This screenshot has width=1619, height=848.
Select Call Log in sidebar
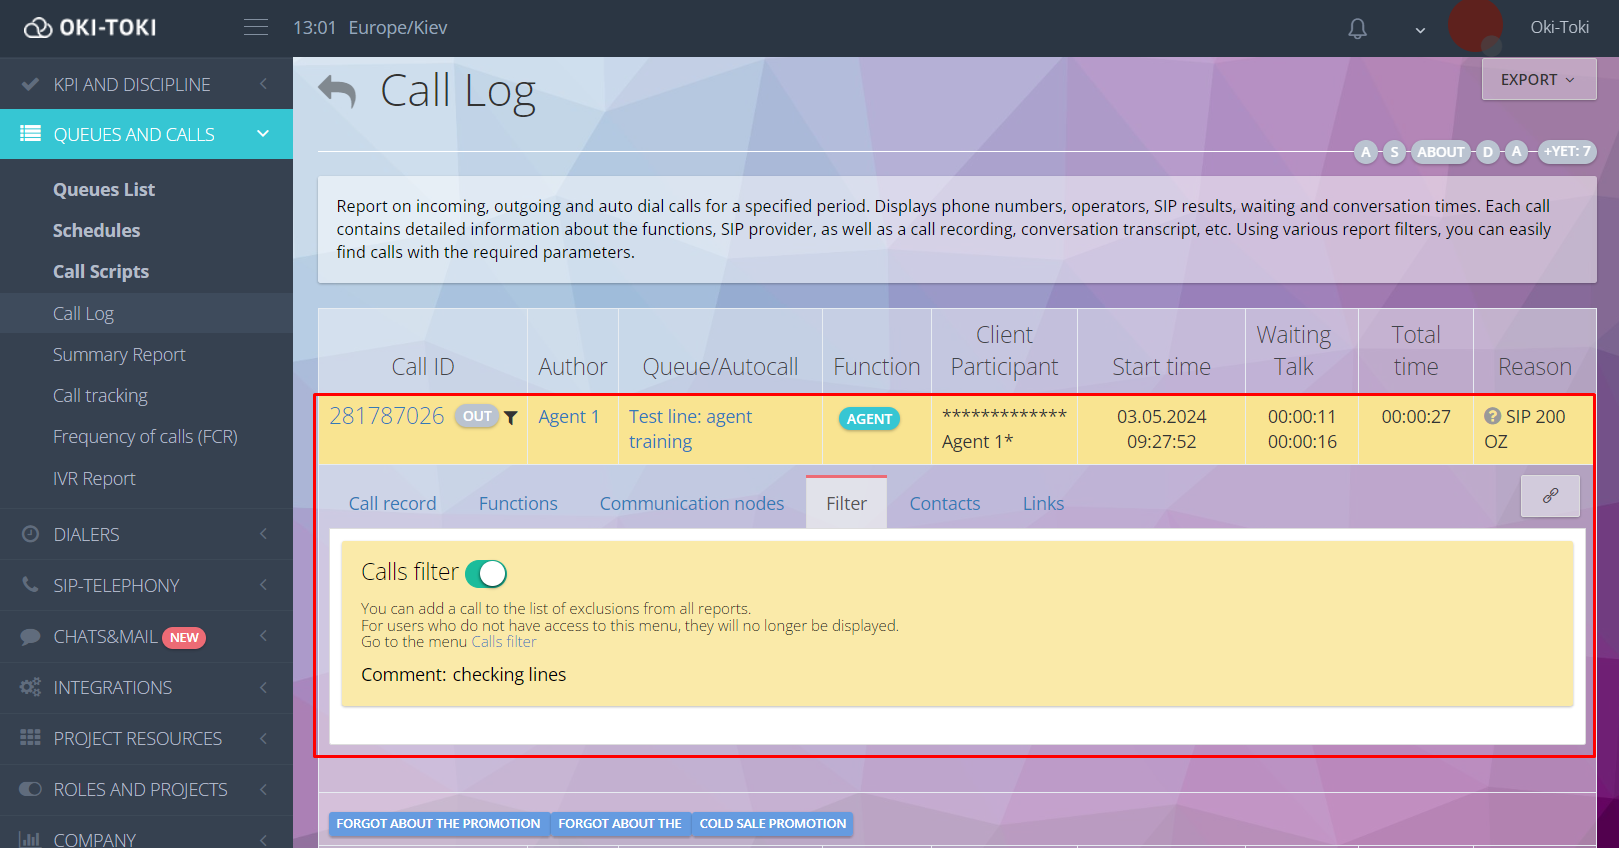(146, 313)
